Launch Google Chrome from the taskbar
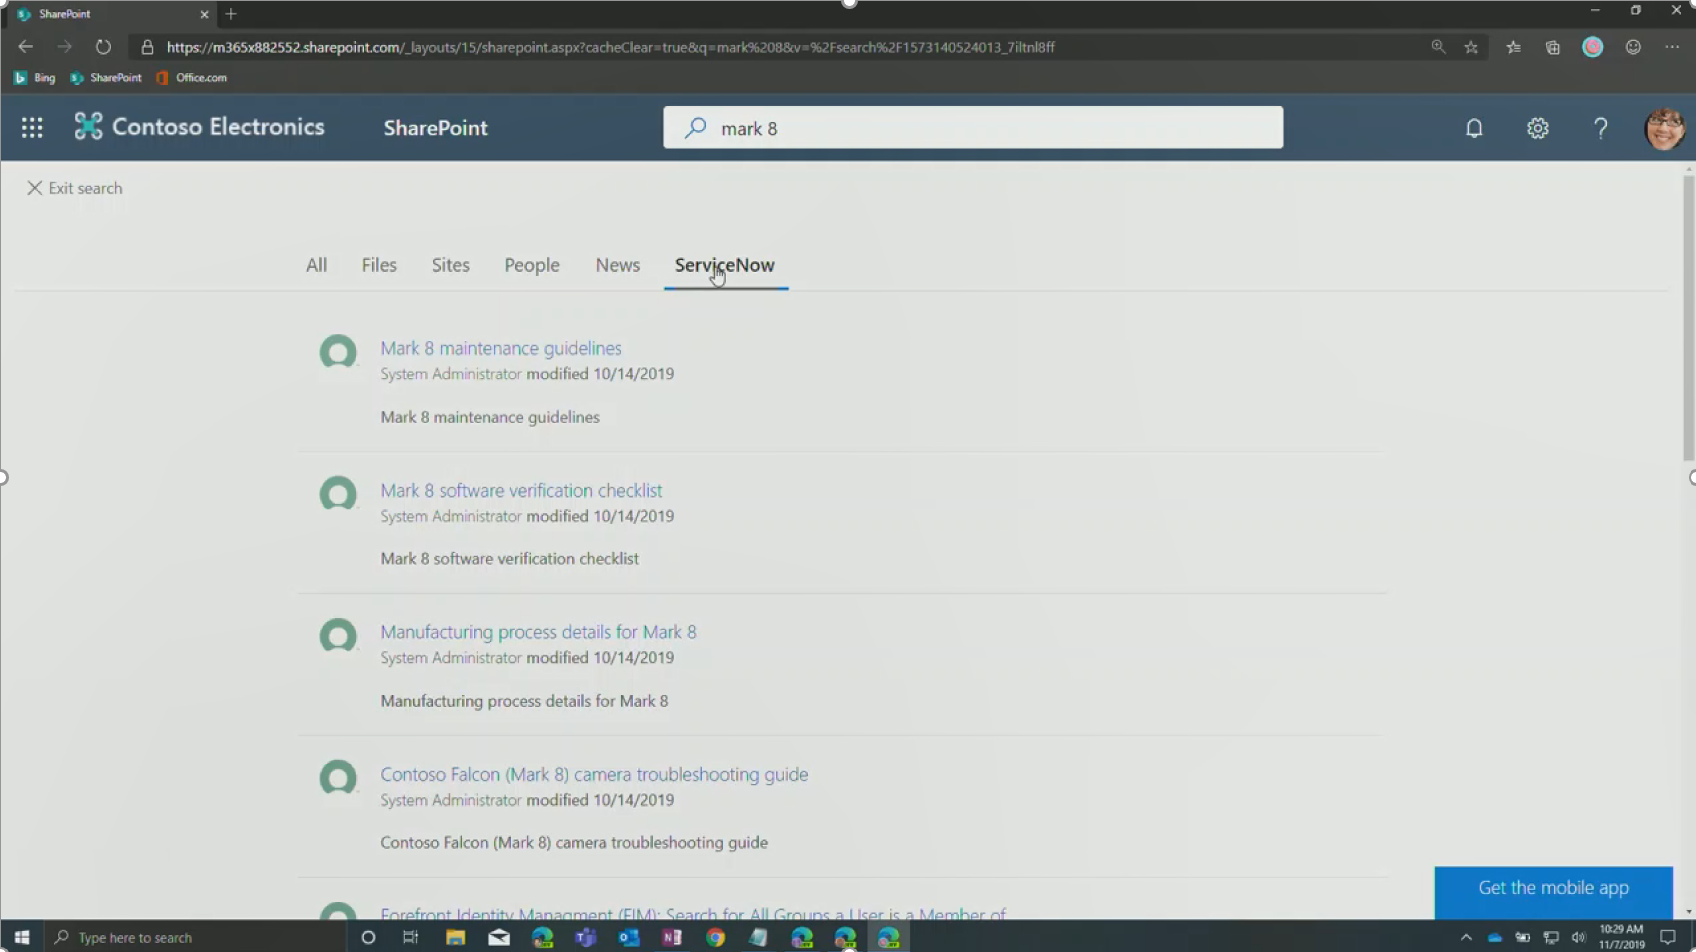The width and height of the screenshot is (1696, 952). (715, 937)
